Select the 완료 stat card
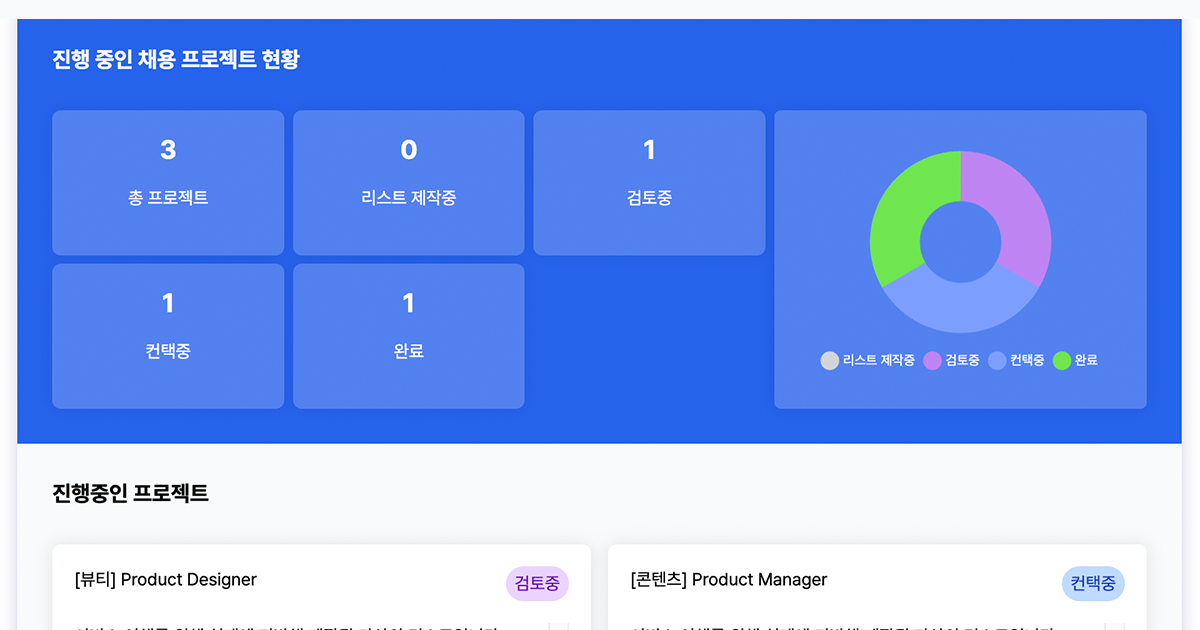The height and width of the screenshot is (630, 1200). 408,336
